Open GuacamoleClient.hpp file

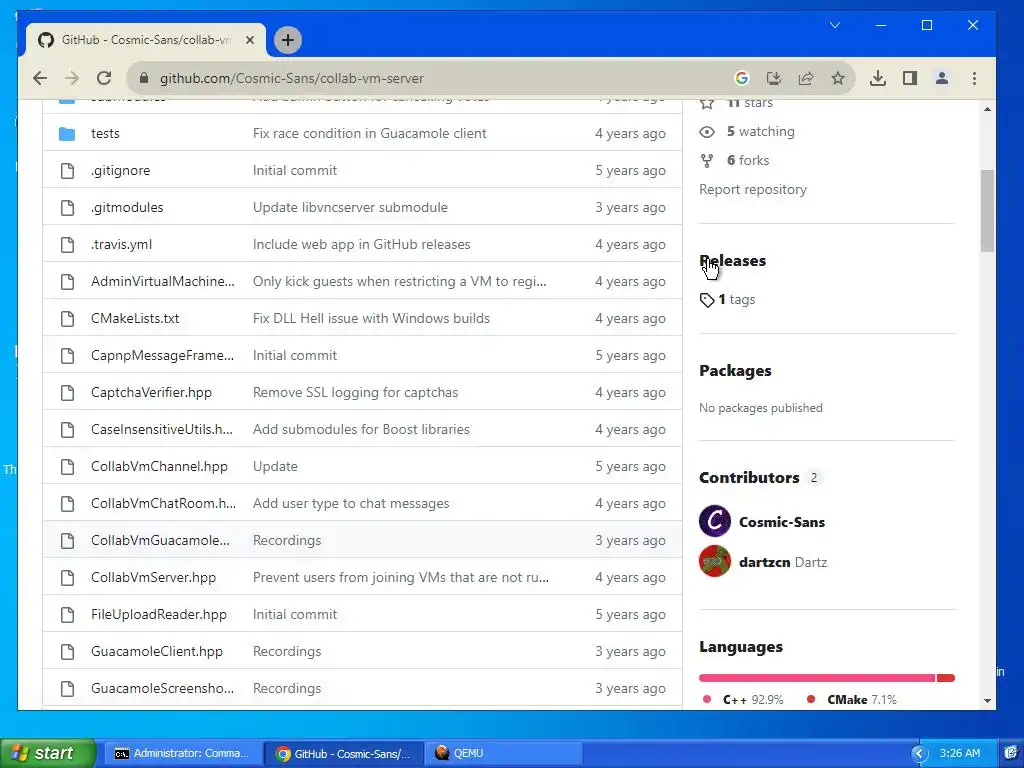tap(157, 652)
